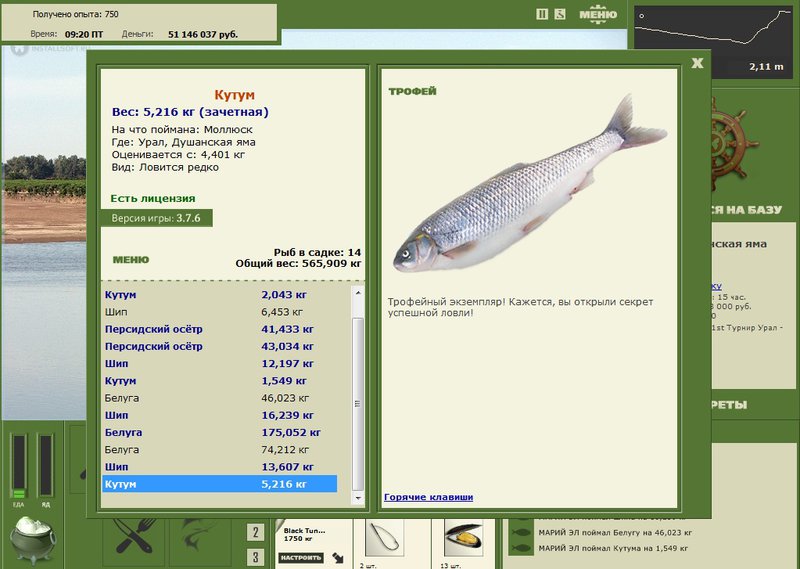Click the Настроить button for Black Tuna rod
Screen dimensions: 800x569
[301, 558]
